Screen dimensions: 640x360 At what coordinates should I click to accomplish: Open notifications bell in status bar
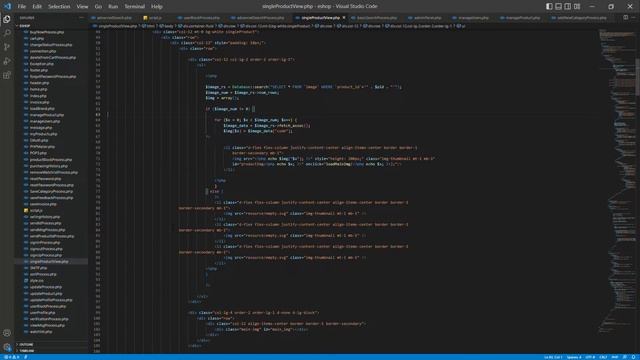point(634,357)
